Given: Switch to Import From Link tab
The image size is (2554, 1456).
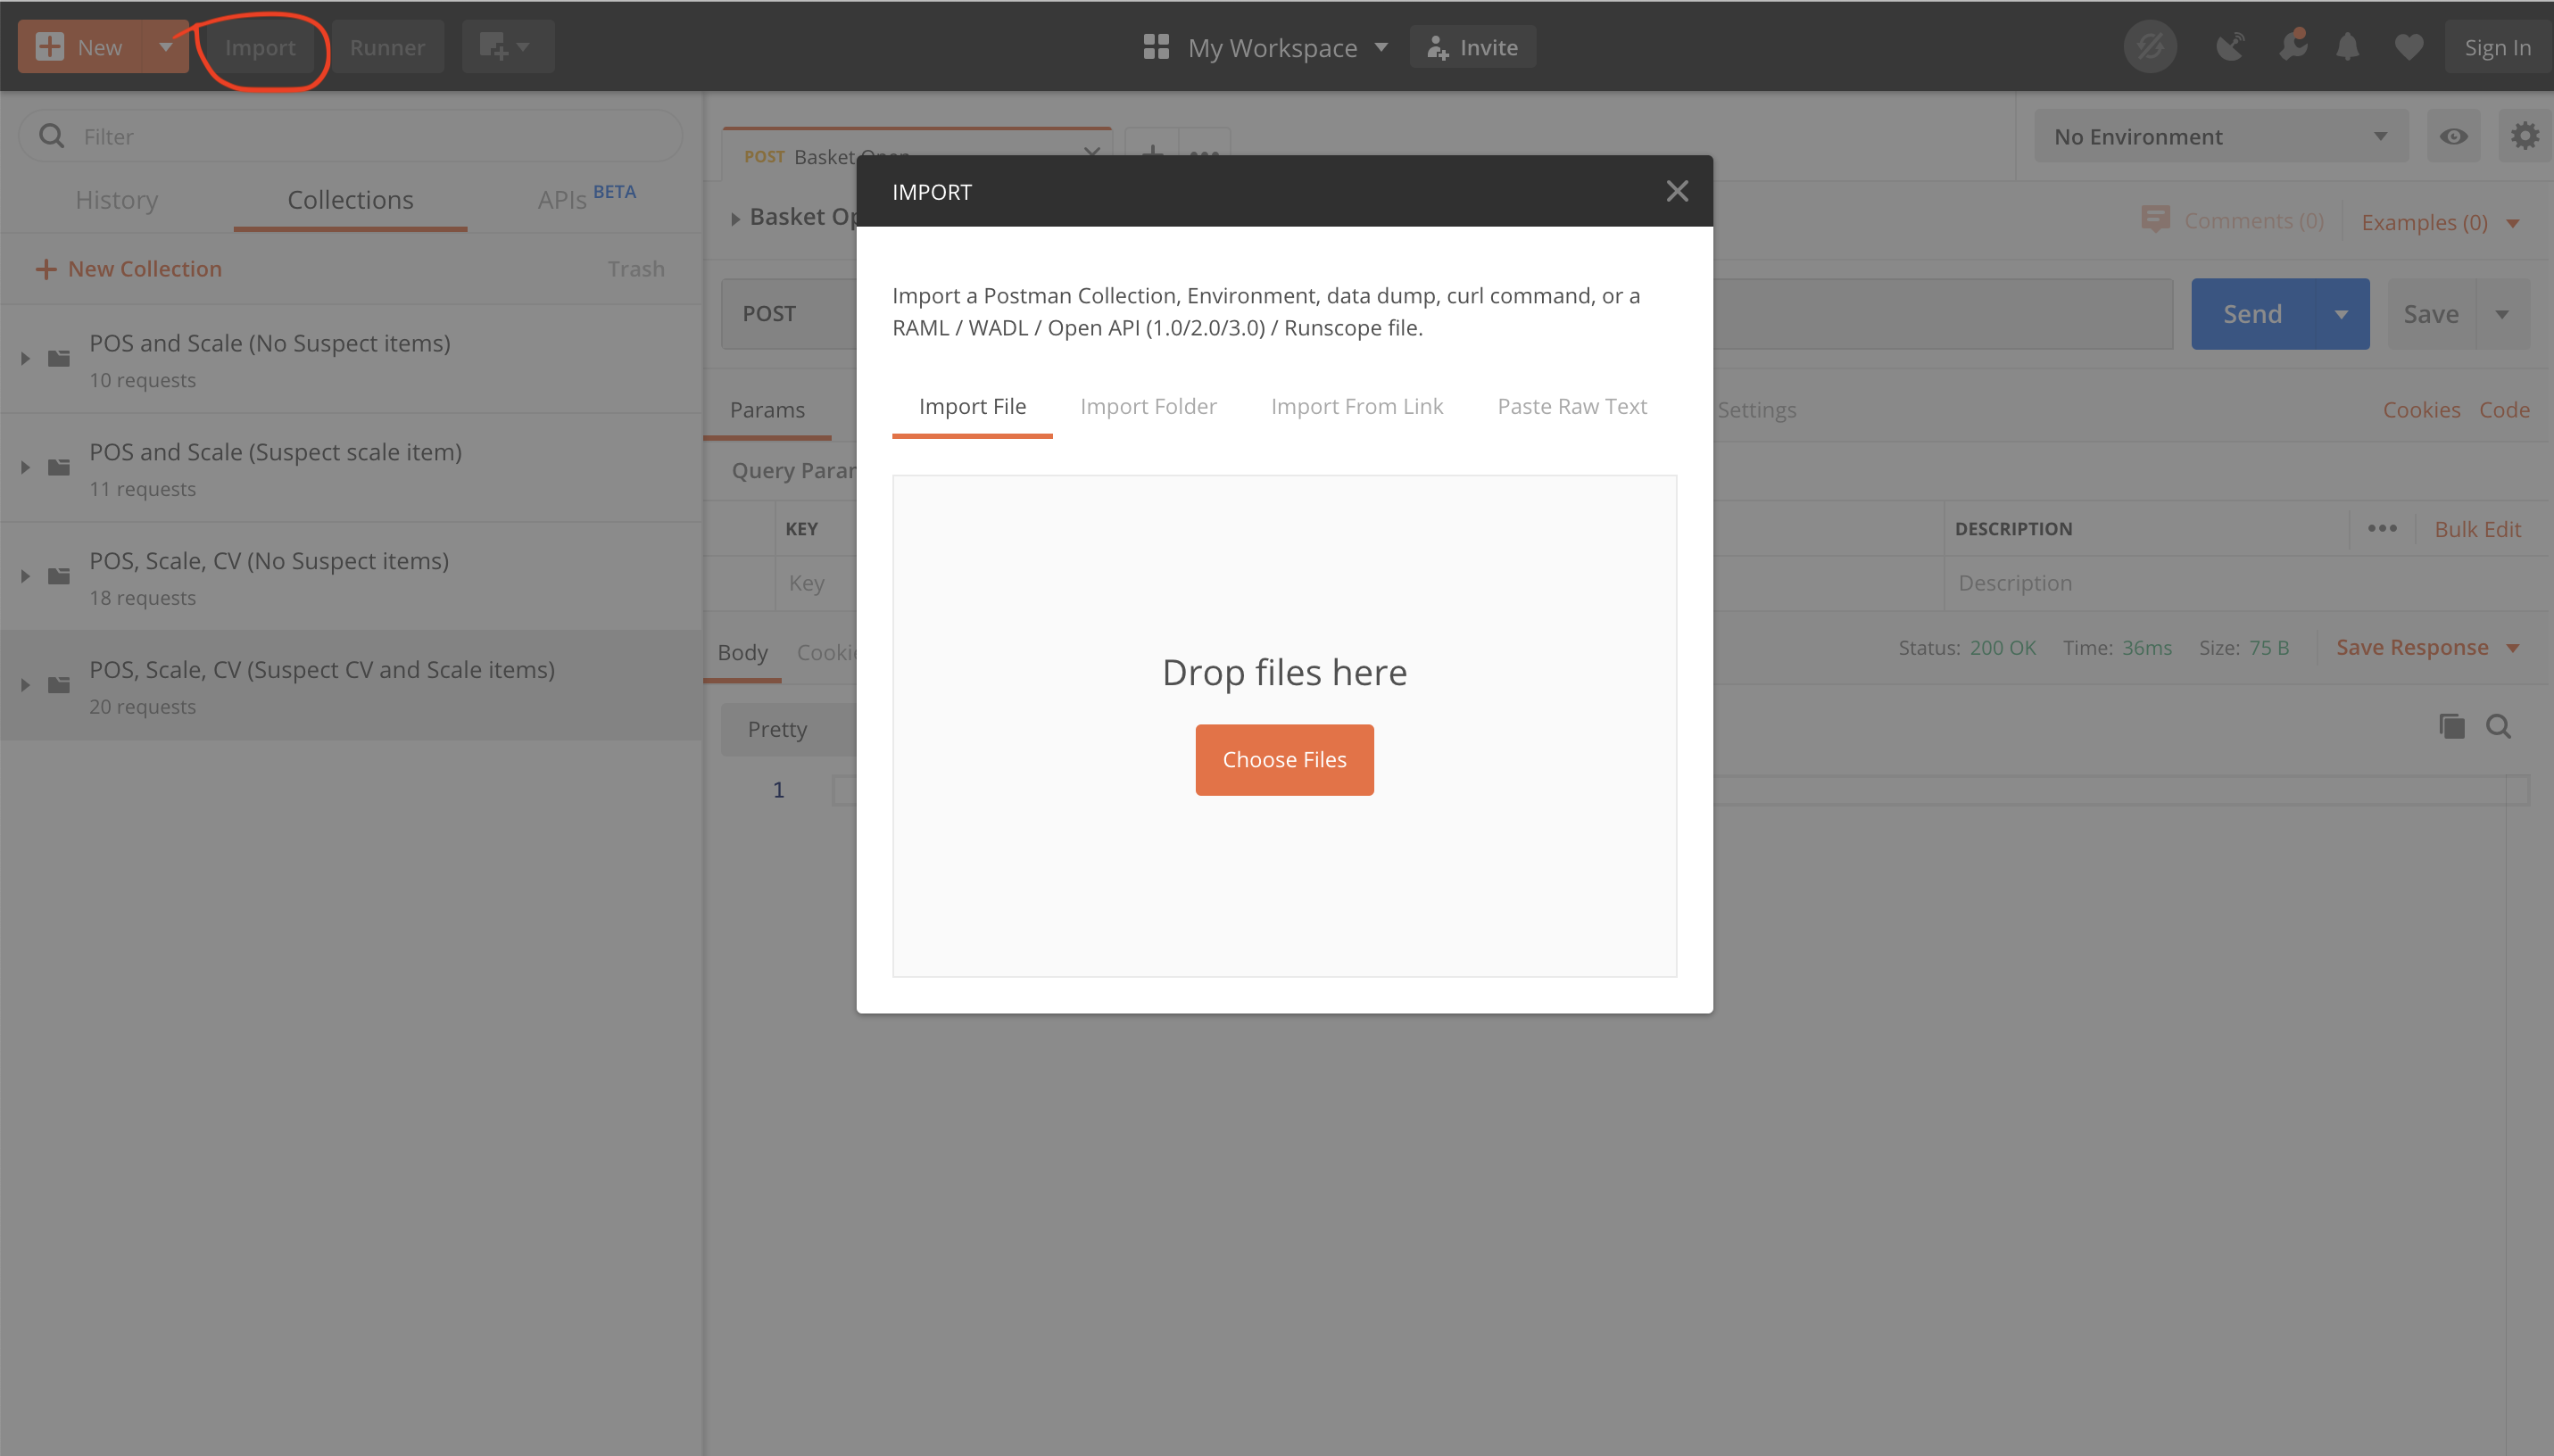Looking at the screenshot, I should click(1356, 407).
